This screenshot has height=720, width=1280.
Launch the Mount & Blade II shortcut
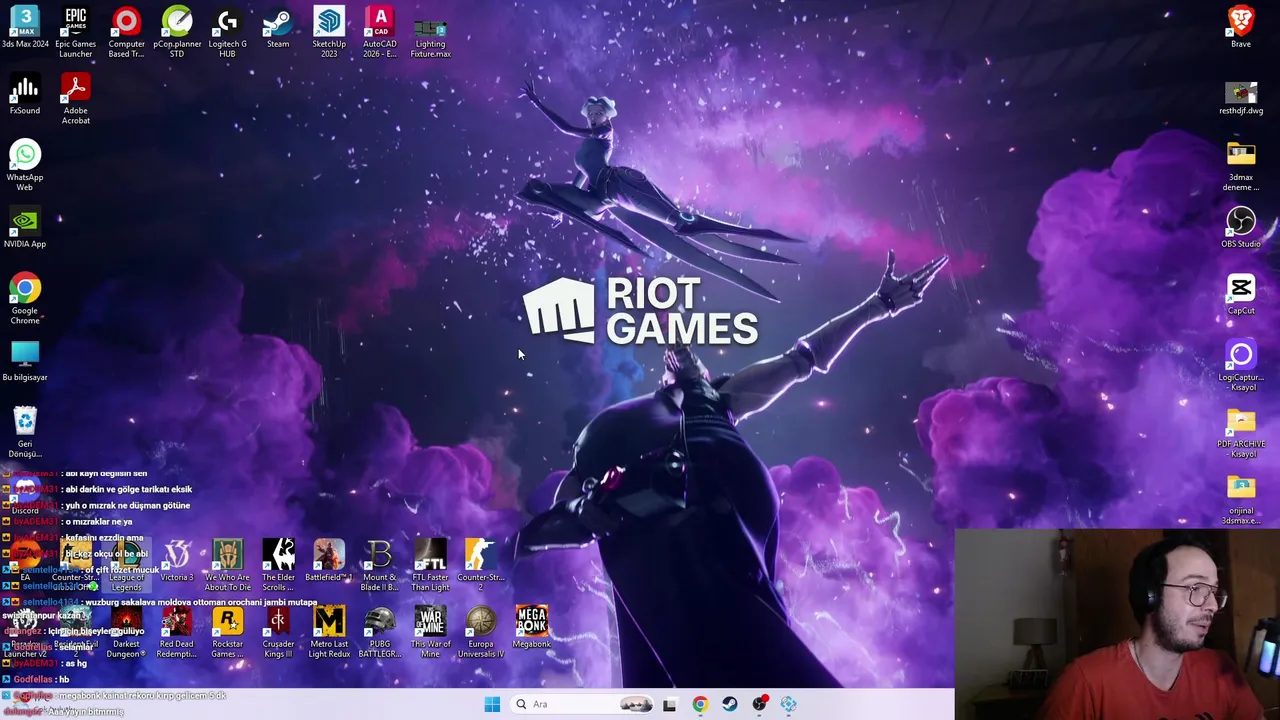pos(380,565)
